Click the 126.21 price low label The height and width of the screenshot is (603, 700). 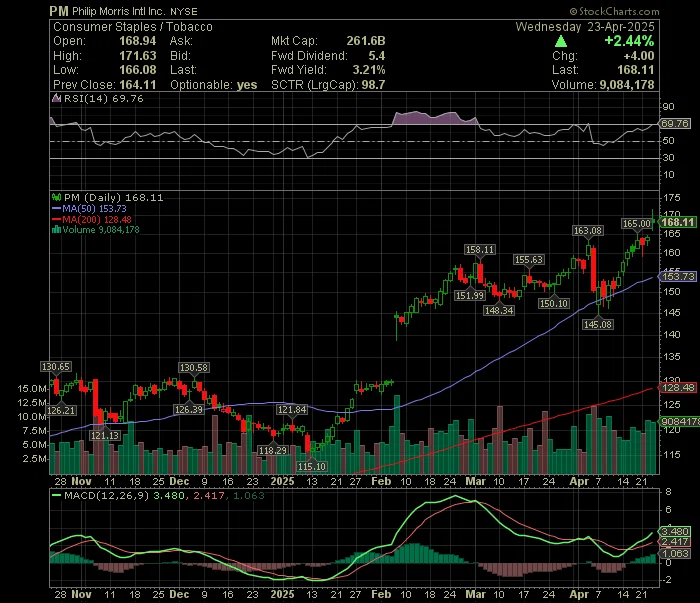(61, 410)
